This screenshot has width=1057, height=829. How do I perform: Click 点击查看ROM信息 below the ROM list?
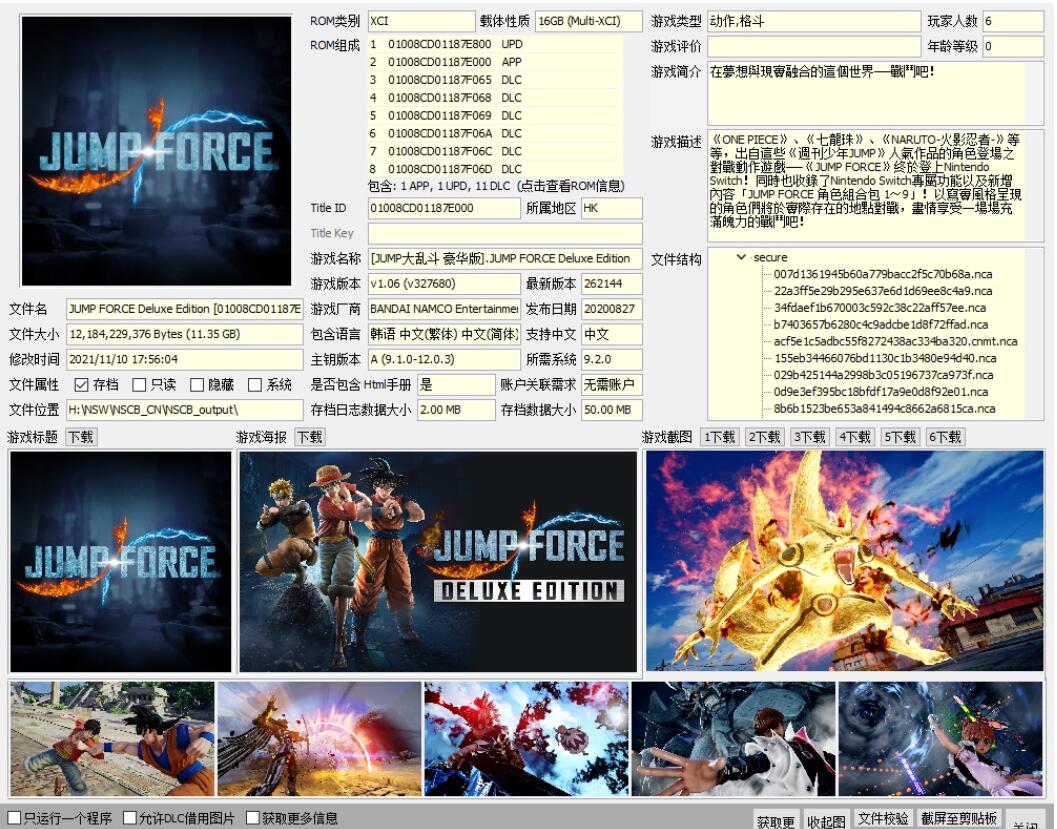pos(571,186)
